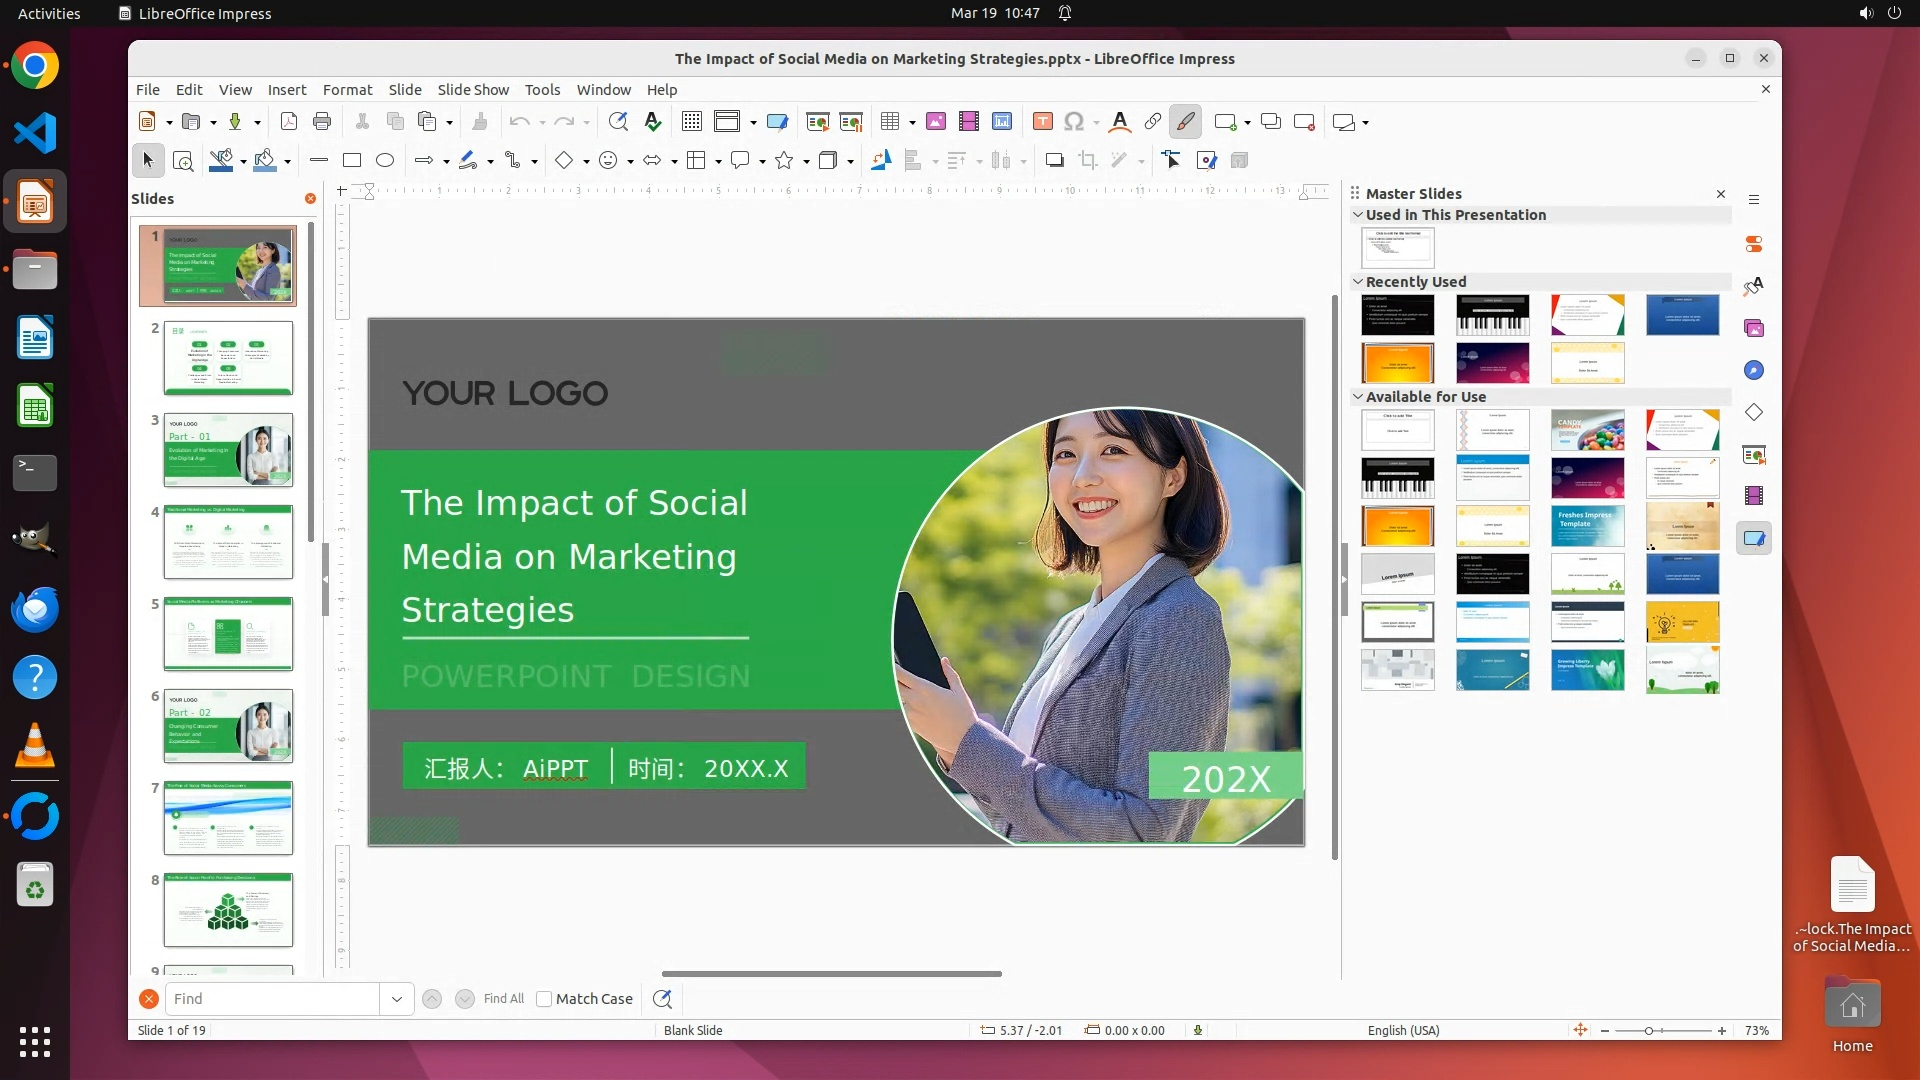Click the Print icon in toolbar
This screenshot has height=1080, width=1920.
(322, 122)
